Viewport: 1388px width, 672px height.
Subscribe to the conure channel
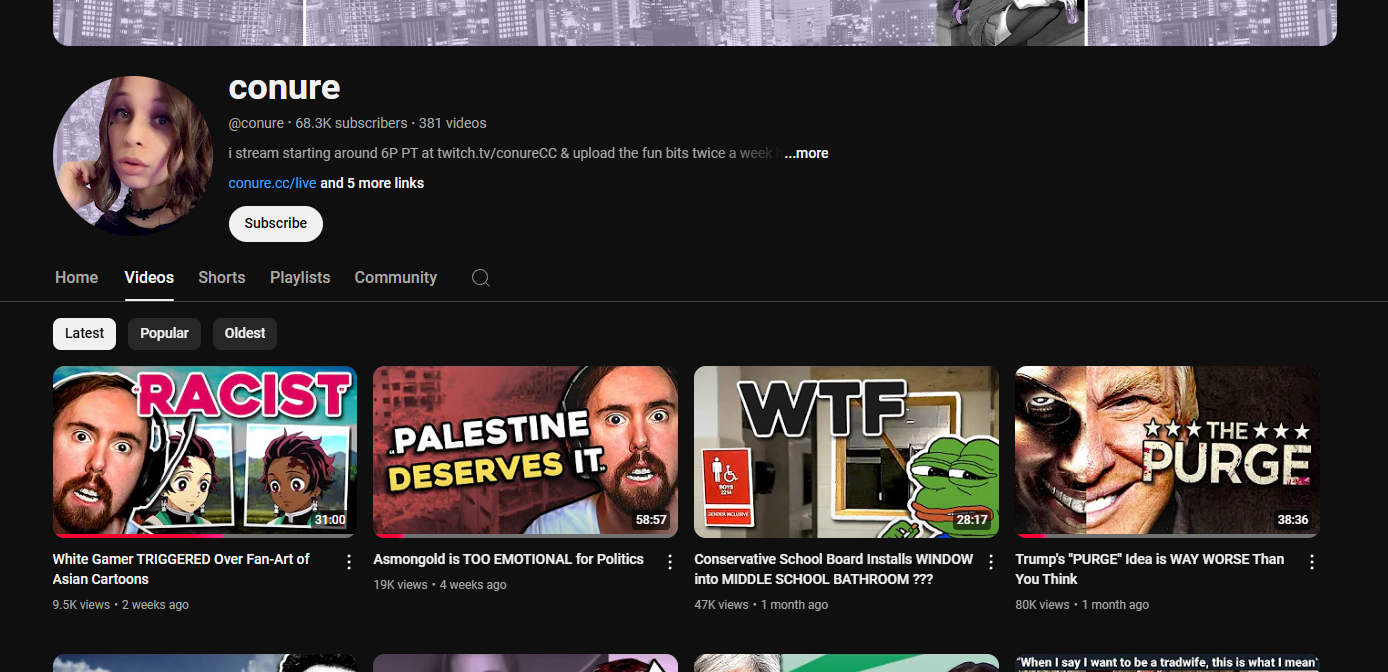click(276, 224)
